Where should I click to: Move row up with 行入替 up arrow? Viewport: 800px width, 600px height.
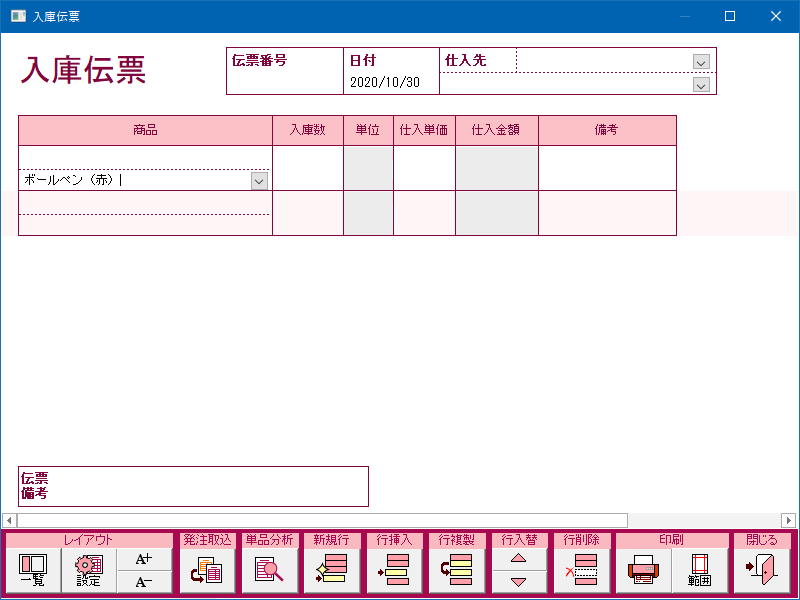(x=518, y=560)
